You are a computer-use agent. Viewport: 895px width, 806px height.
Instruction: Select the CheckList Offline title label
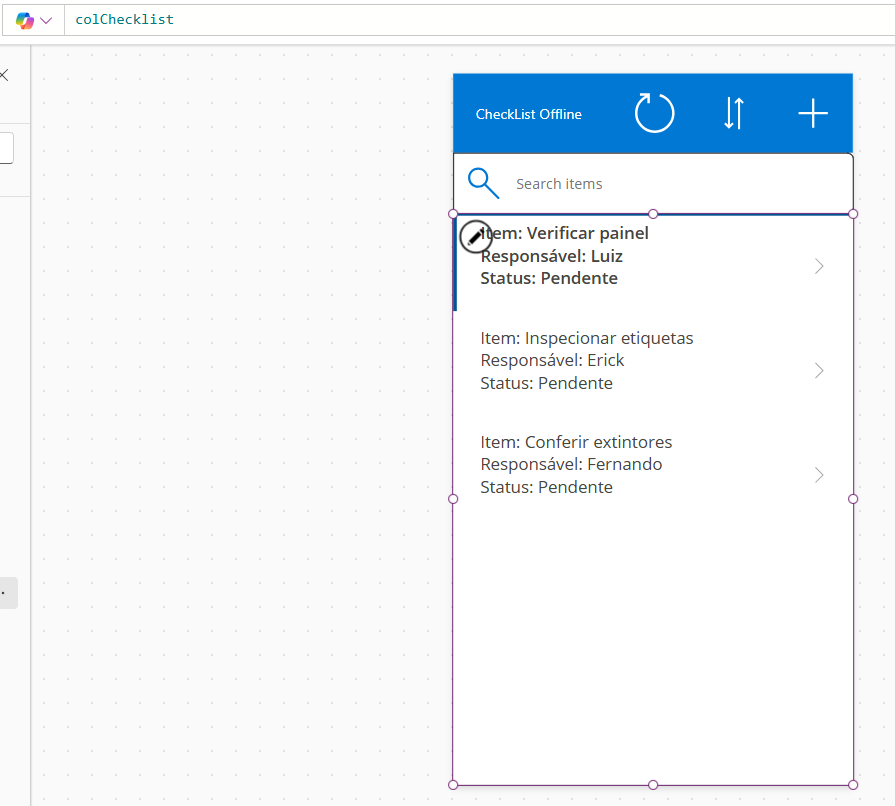point(528,114)
